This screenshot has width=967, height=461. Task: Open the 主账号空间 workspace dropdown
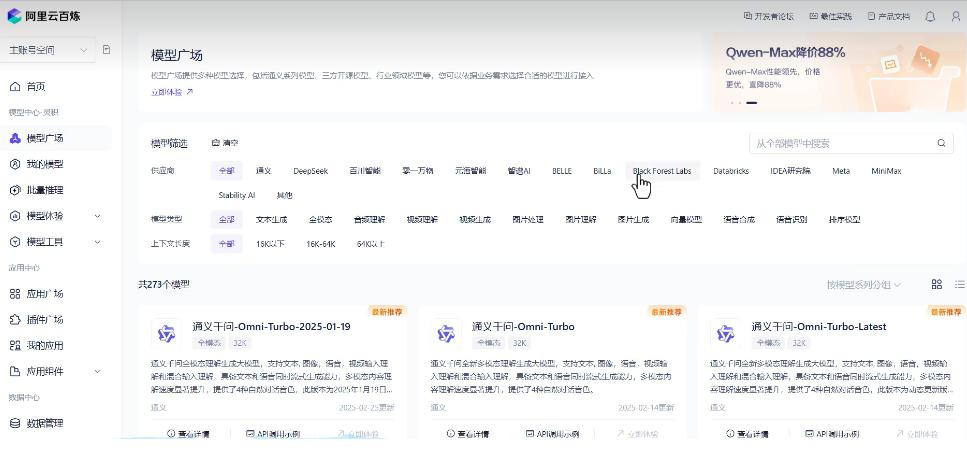tap(48, 50)
